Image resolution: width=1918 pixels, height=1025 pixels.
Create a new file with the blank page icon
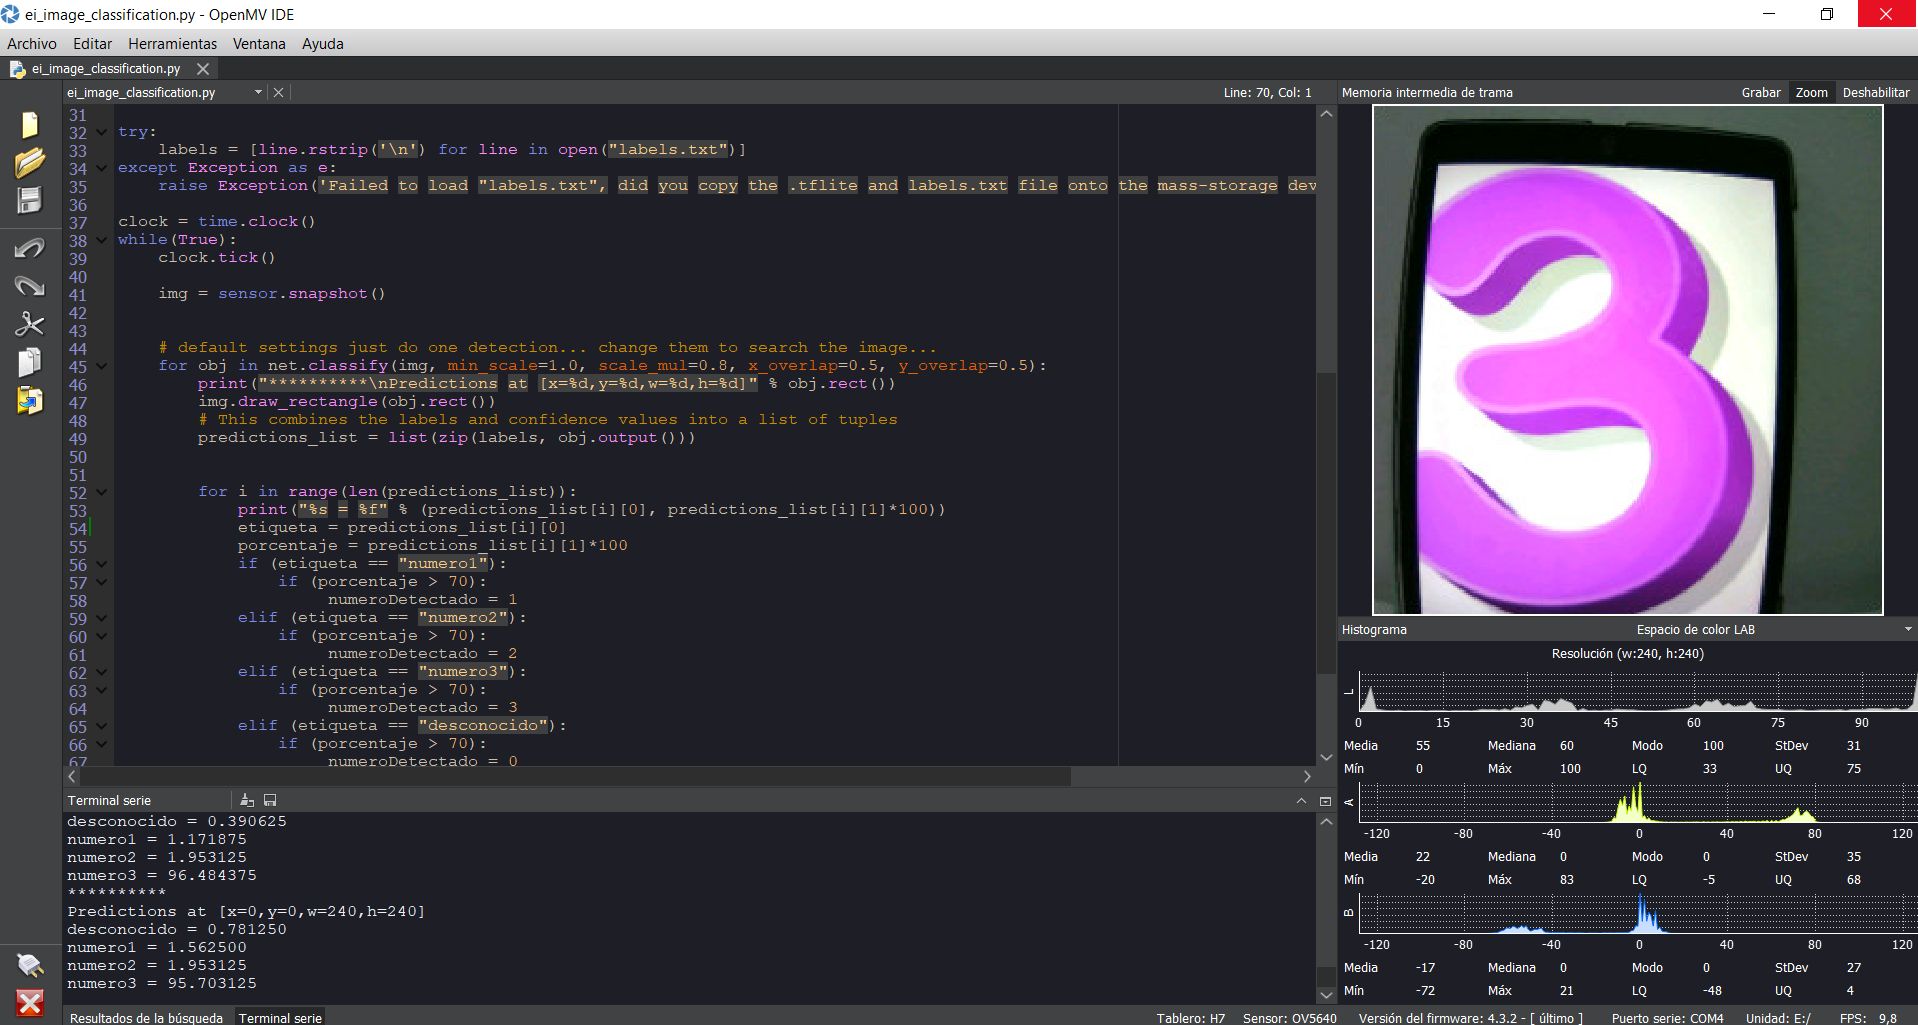(x=30, y=124)
